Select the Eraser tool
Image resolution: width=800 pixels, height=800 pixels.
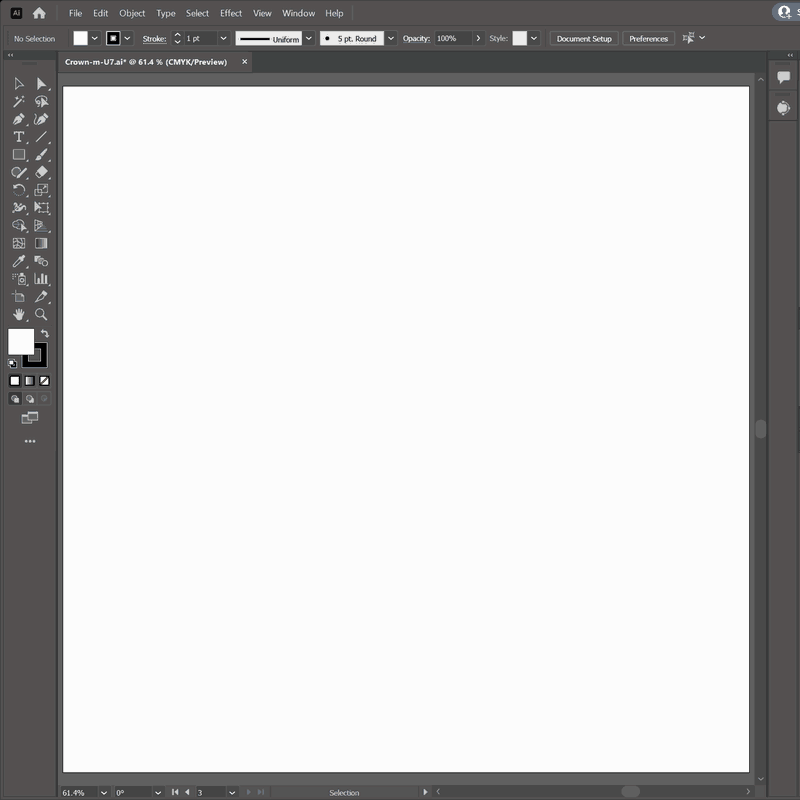pos(41,172)
